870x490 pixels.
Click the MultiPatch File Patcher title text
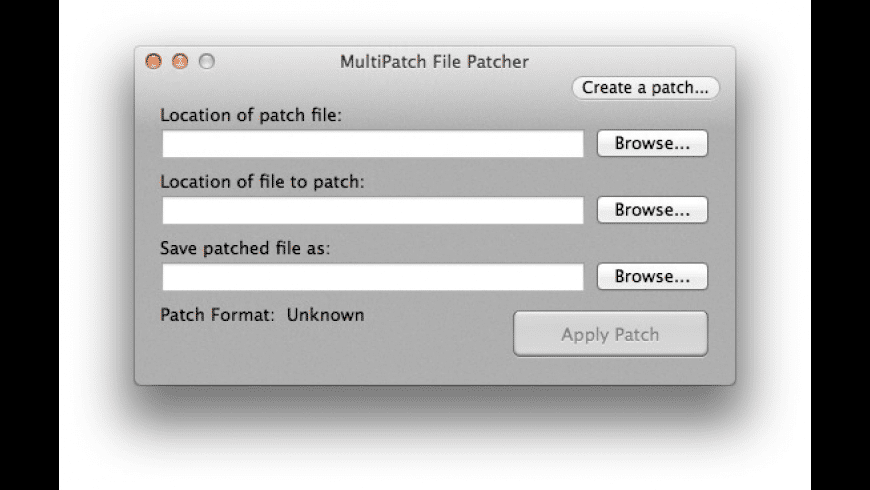point(434,62)
